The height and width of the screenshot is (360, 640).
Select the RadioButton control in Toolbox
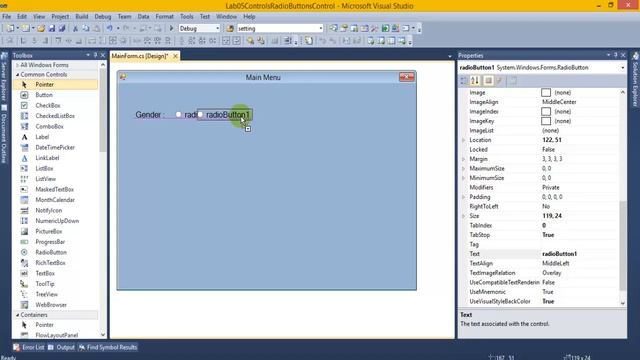pos(55,252)
